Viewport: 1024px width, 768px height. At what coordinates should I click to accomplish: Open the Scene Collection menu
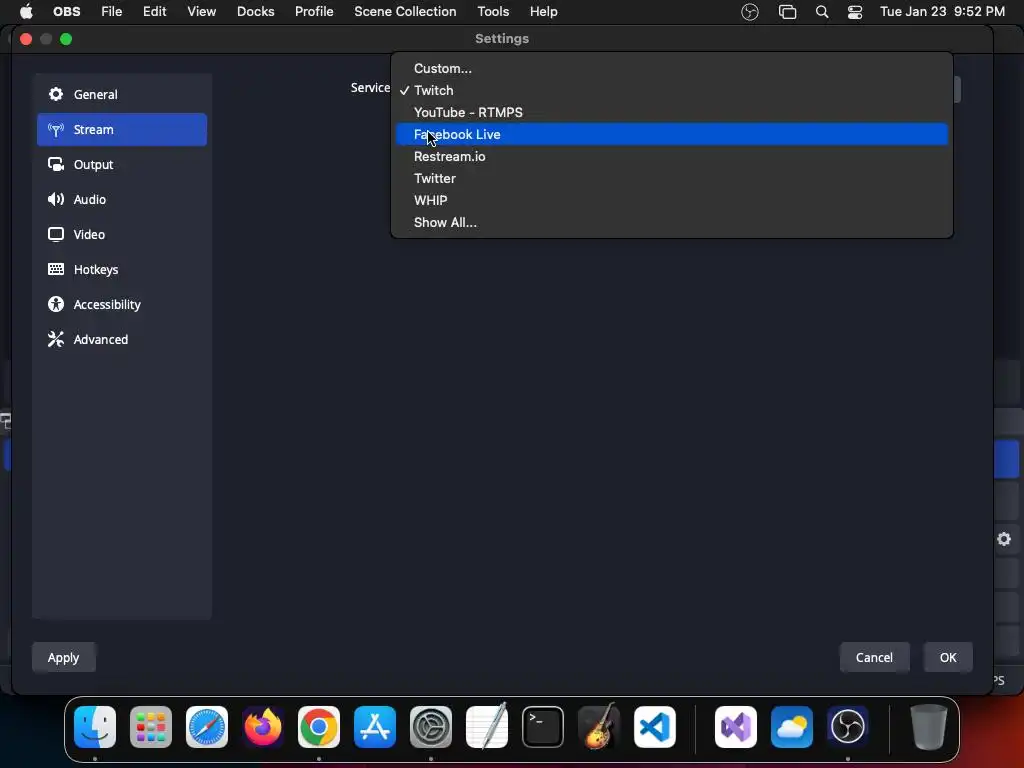click(405, 12)
